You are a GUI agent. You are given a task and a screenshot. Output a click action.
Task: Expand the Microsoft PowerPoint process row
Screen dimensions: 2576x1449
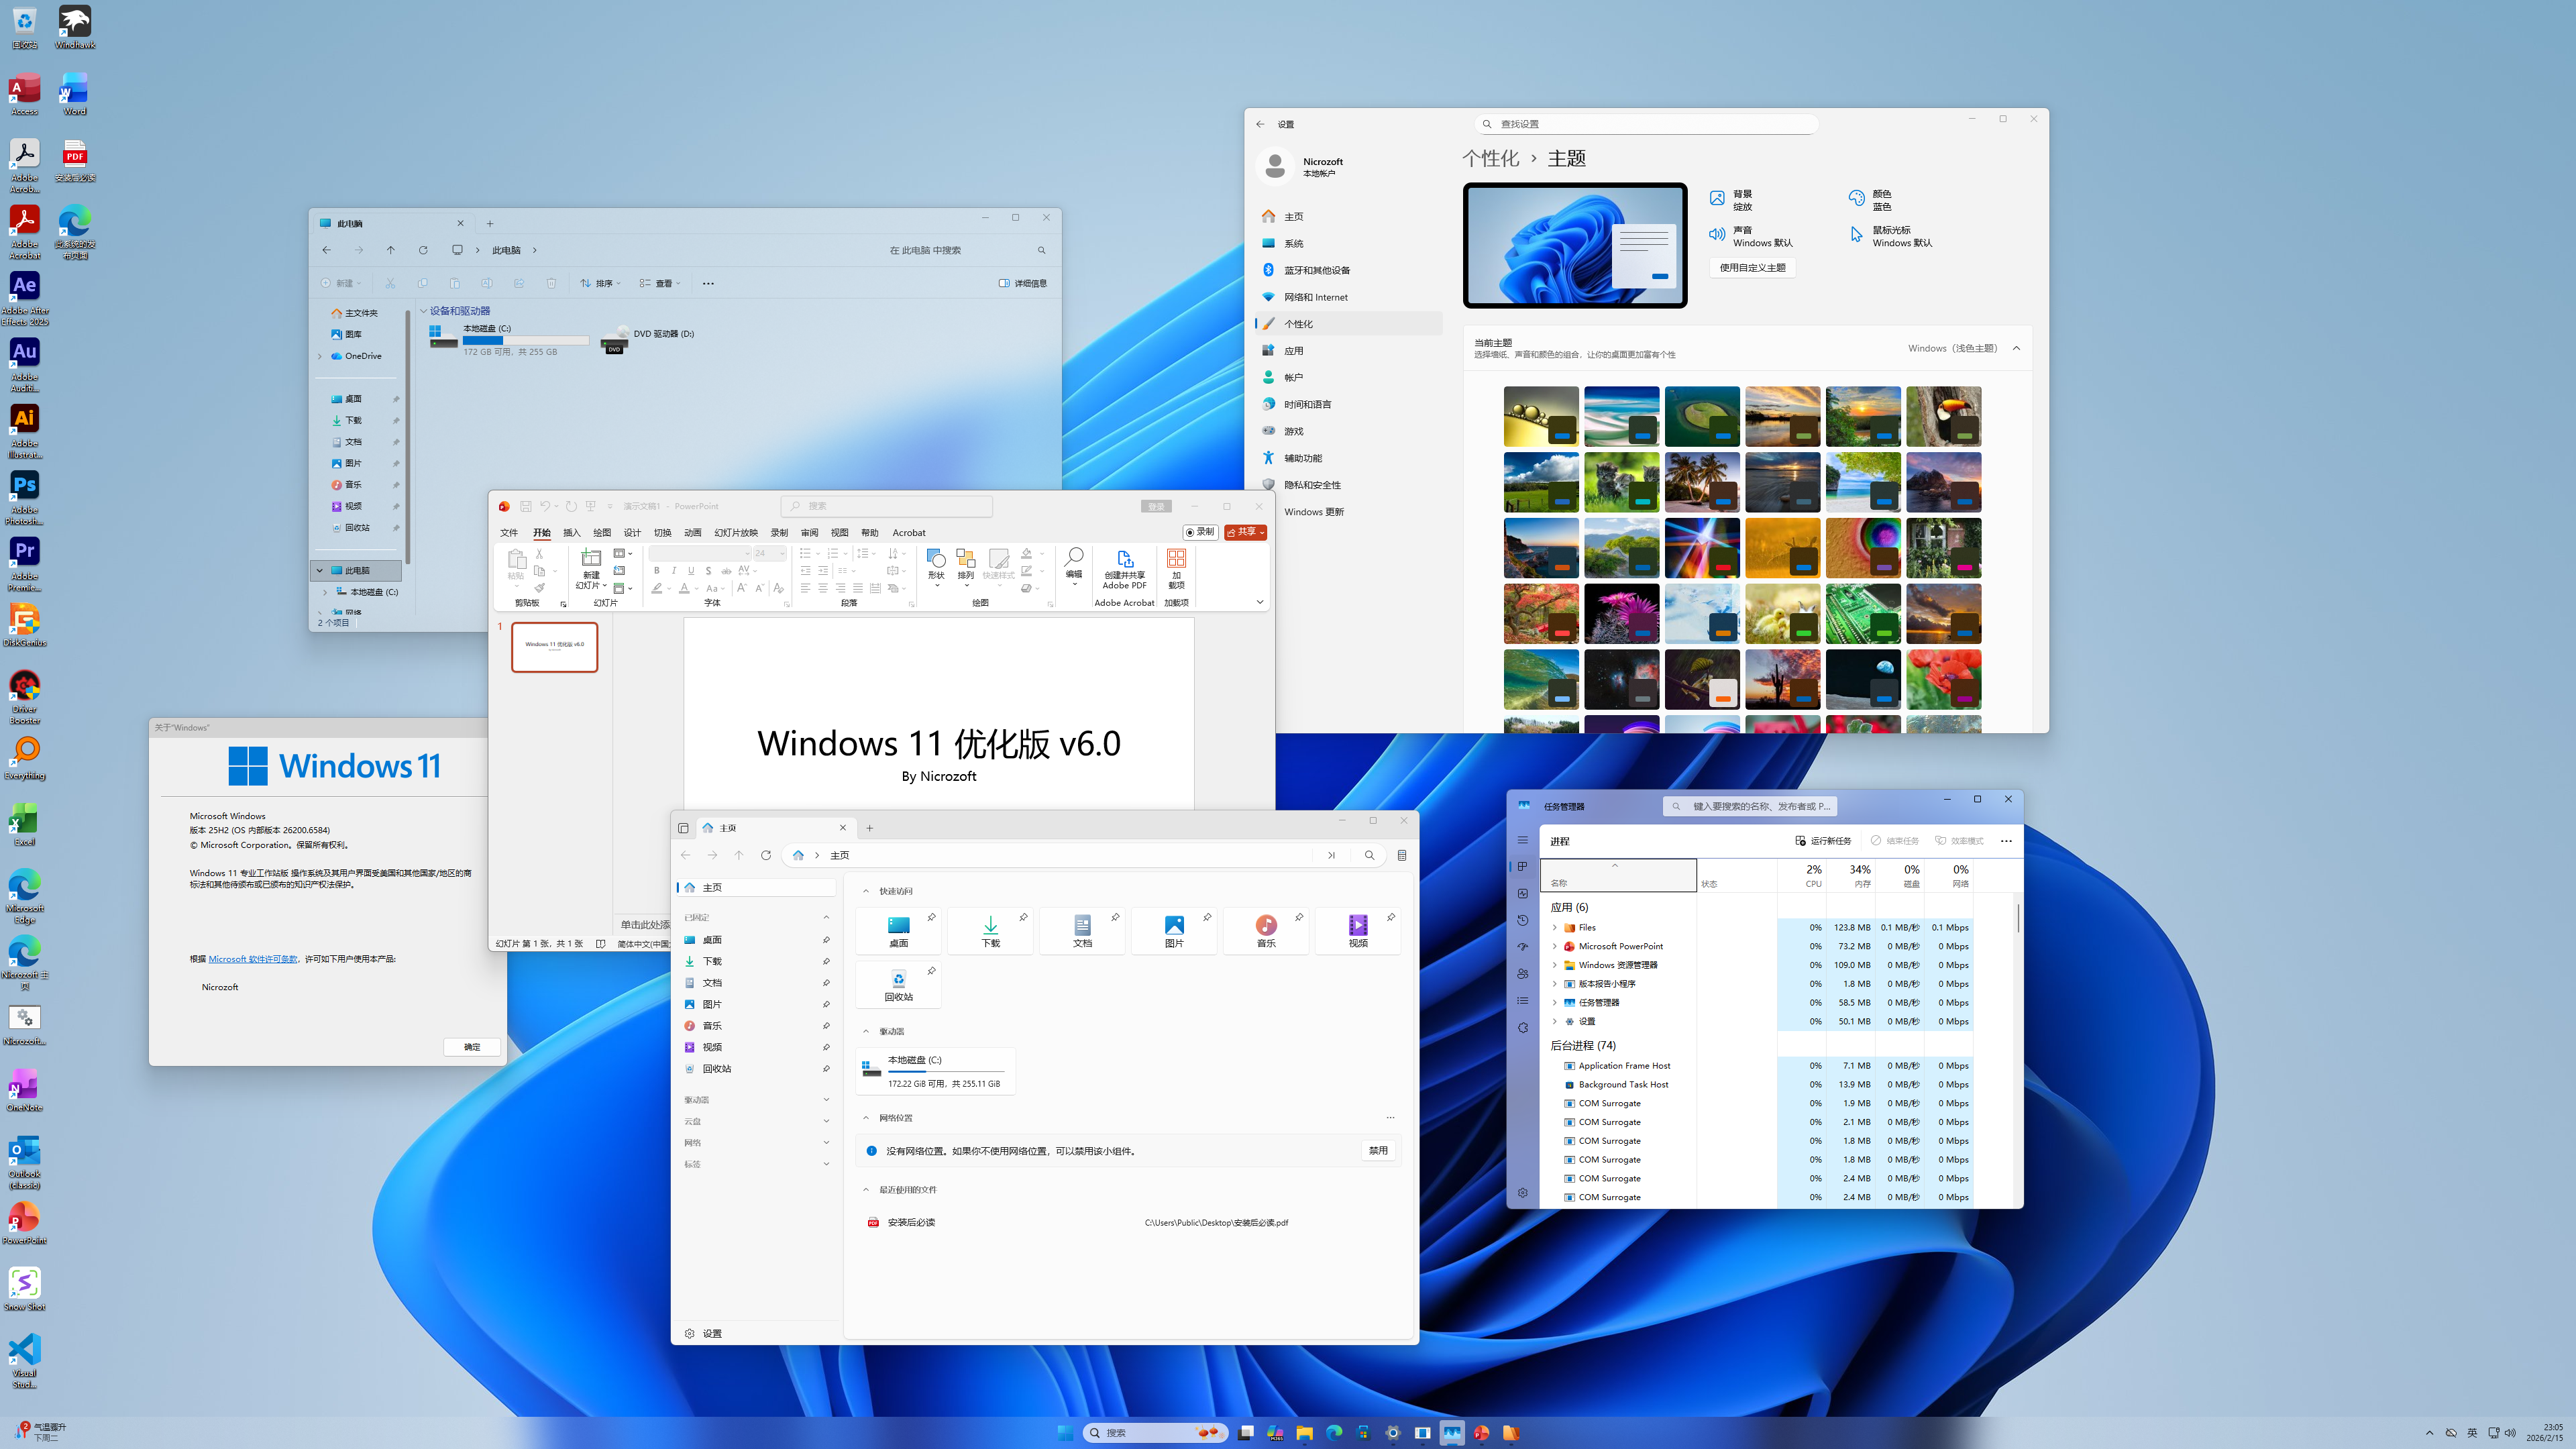click(x=1554, y=946)
